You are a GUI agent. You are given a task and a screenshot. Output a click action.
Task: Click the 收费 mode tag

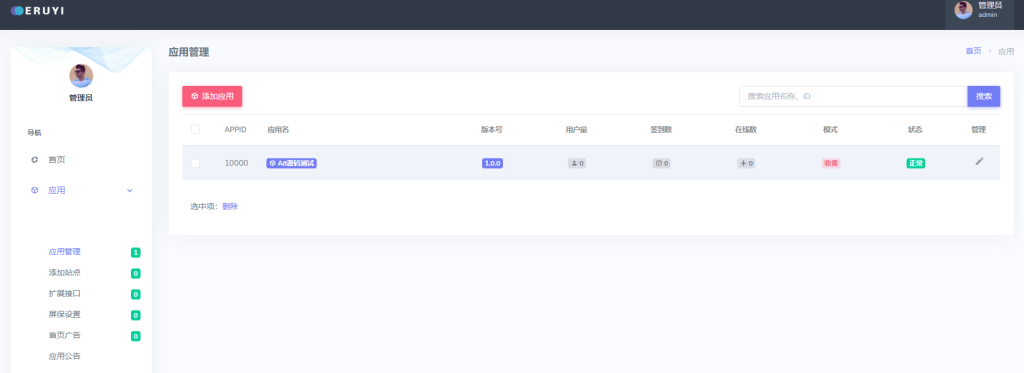tap(831, 163)
